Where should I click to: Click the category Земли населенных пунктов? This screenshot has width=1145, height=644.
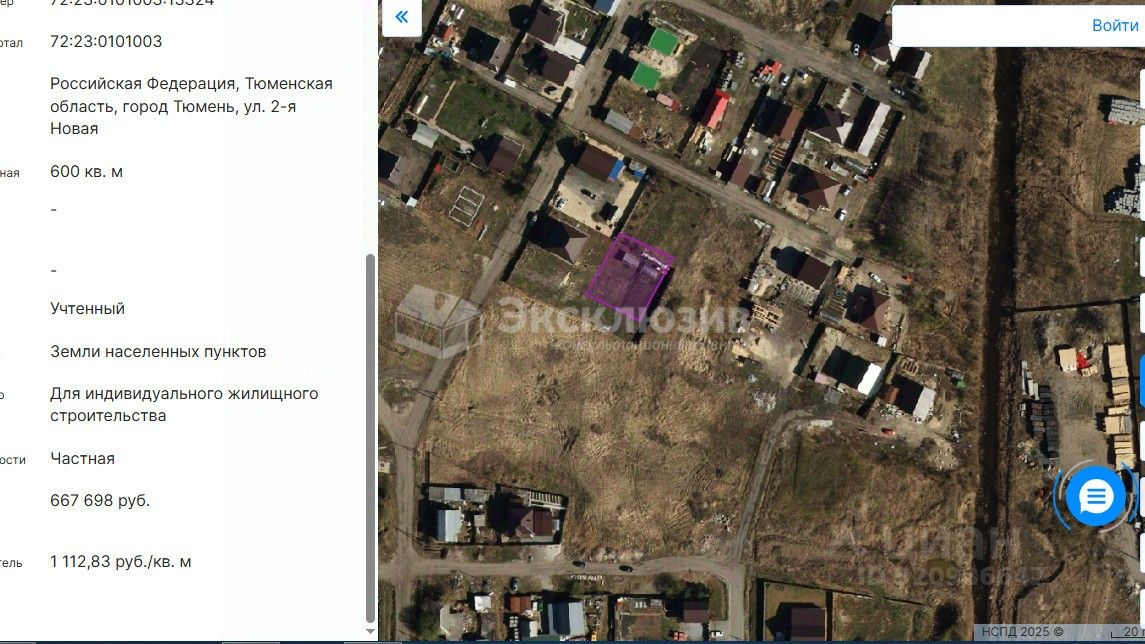pos(158,352)
